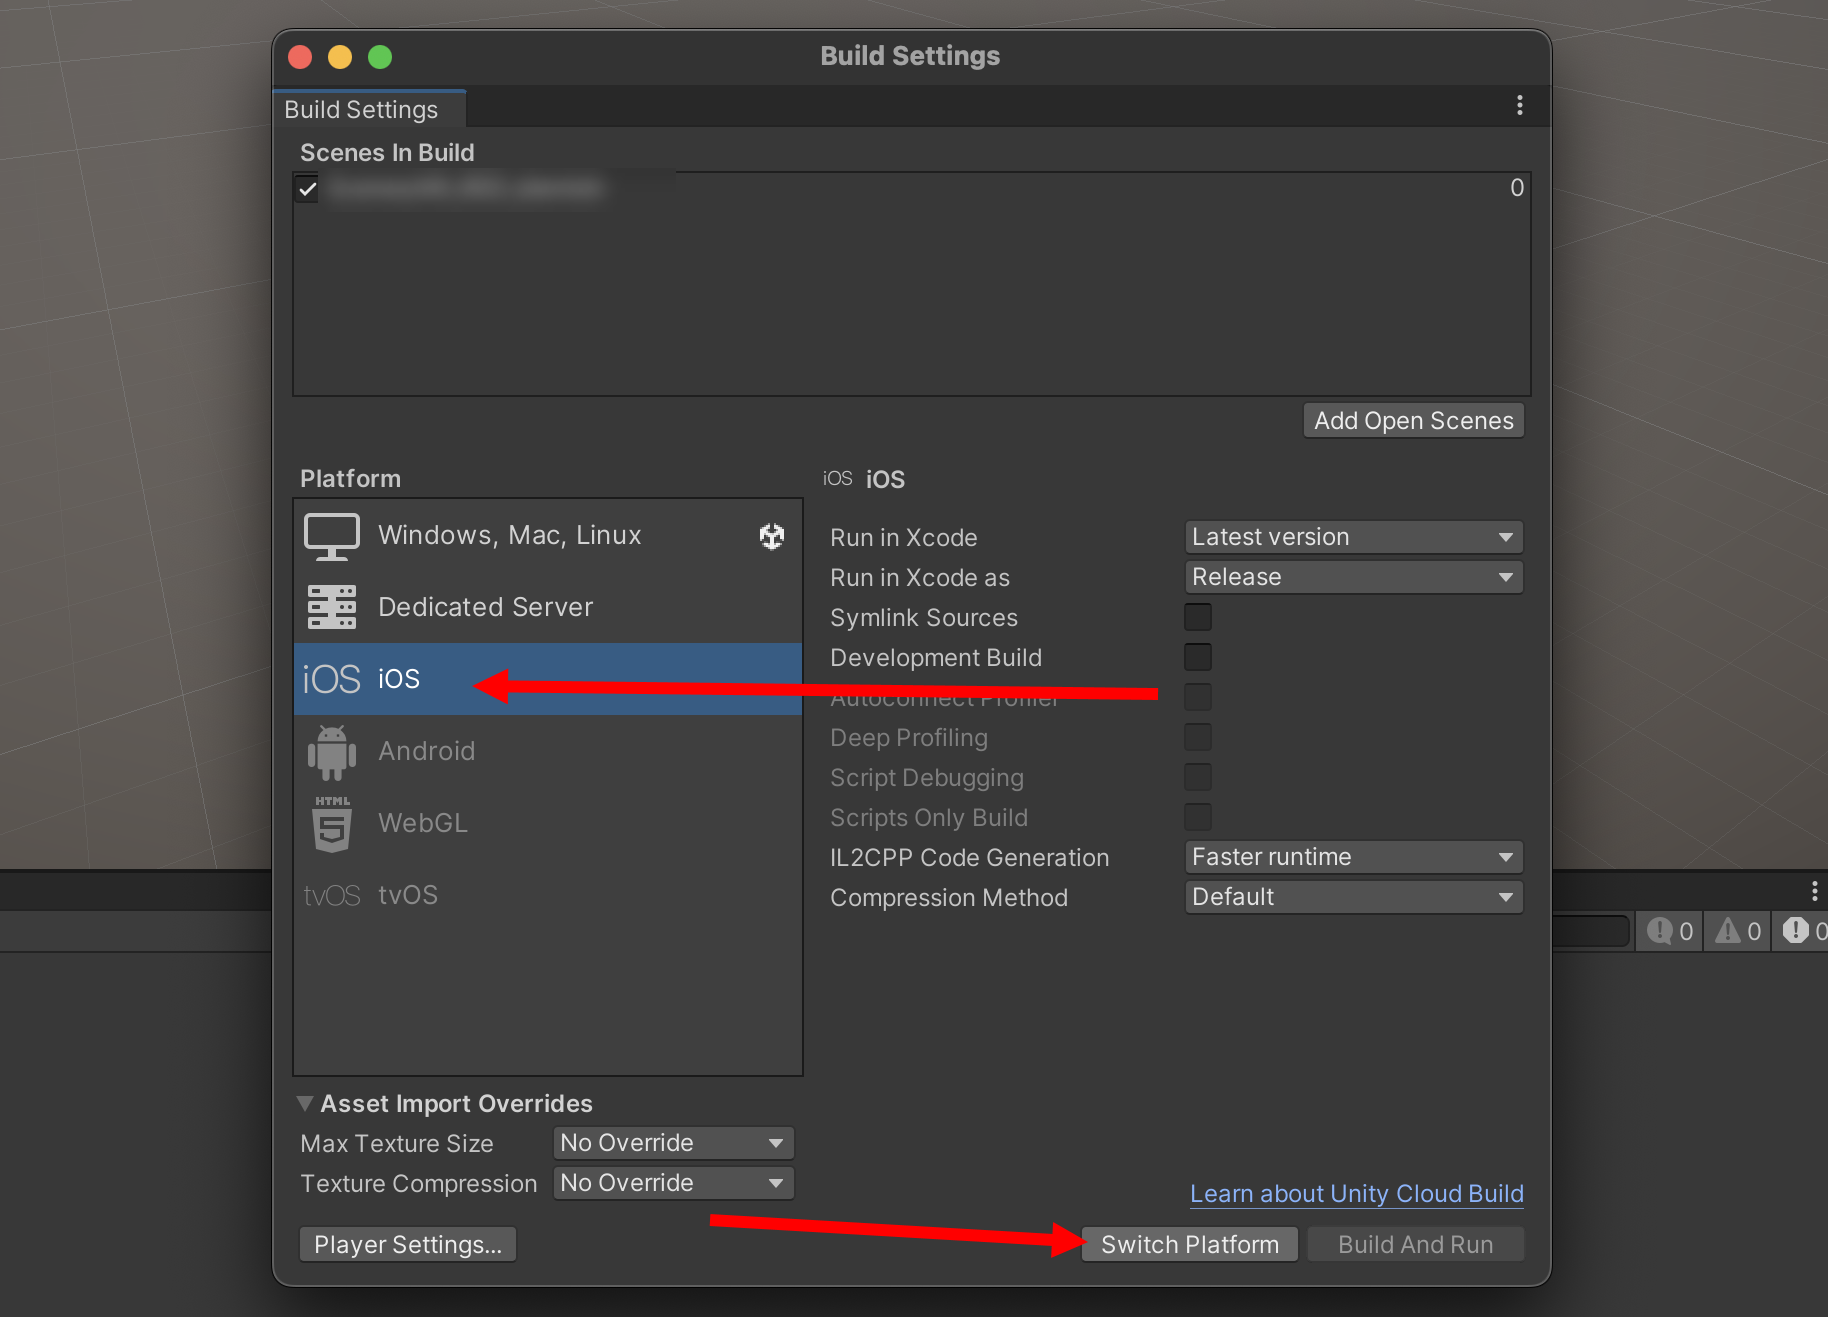Open the Run in Xcode version dropdown
1828x1317 pixels.
[x=1354, y=537]
